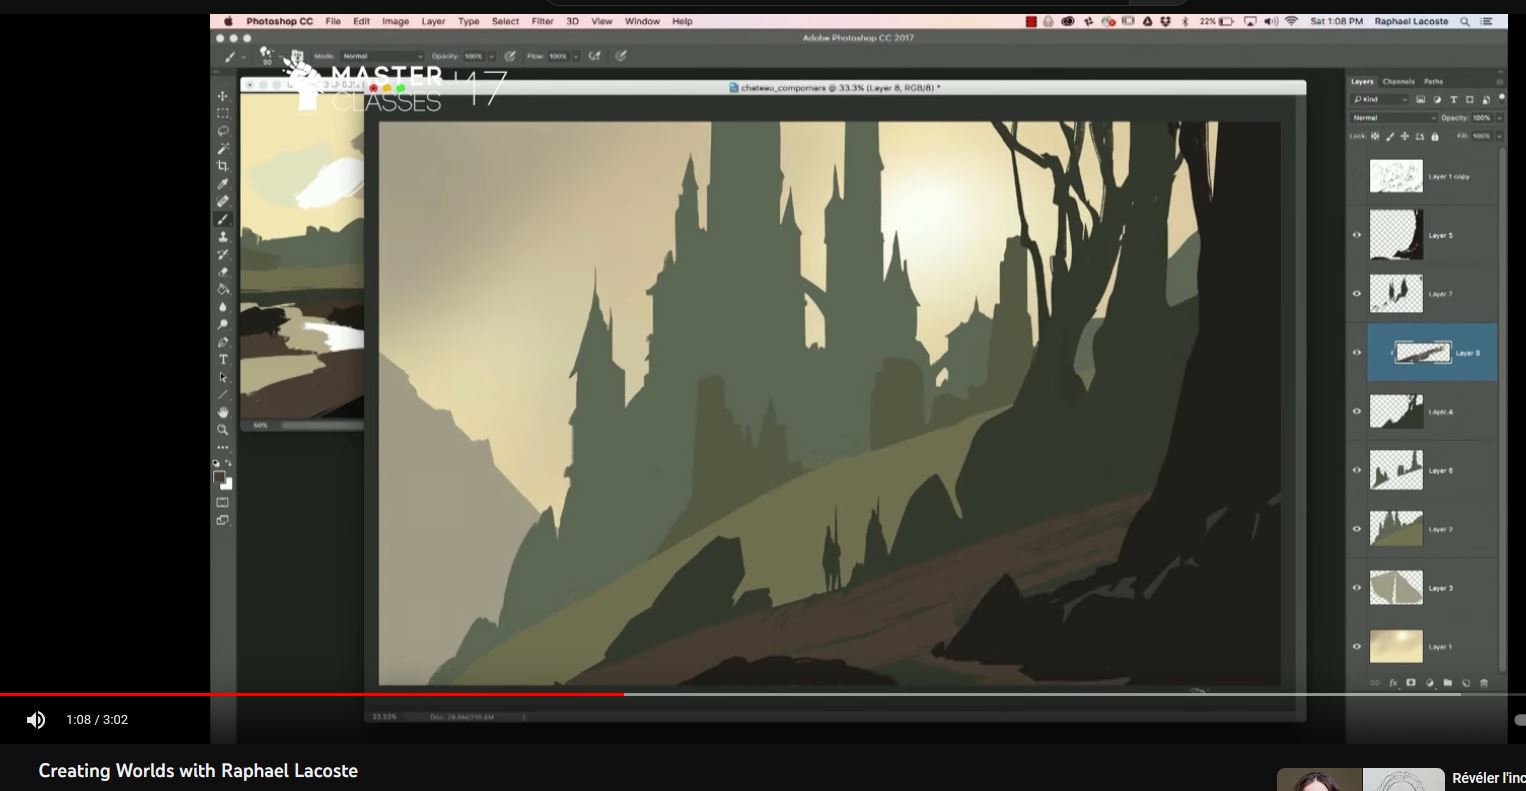Open tool preset picker arrow
Image resolution: width=1526 pixels, height=791 pixels.
[243, 57]
